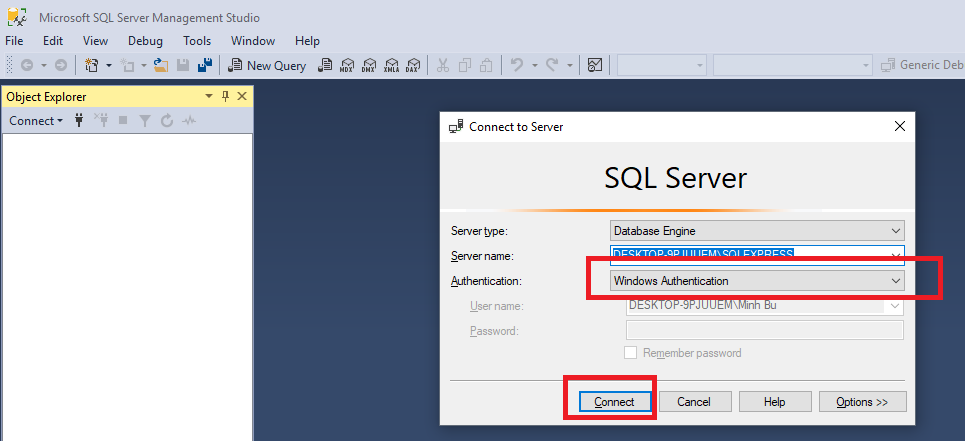Click the Object Explorer activity pulse icon

click(x=189, y=121)
